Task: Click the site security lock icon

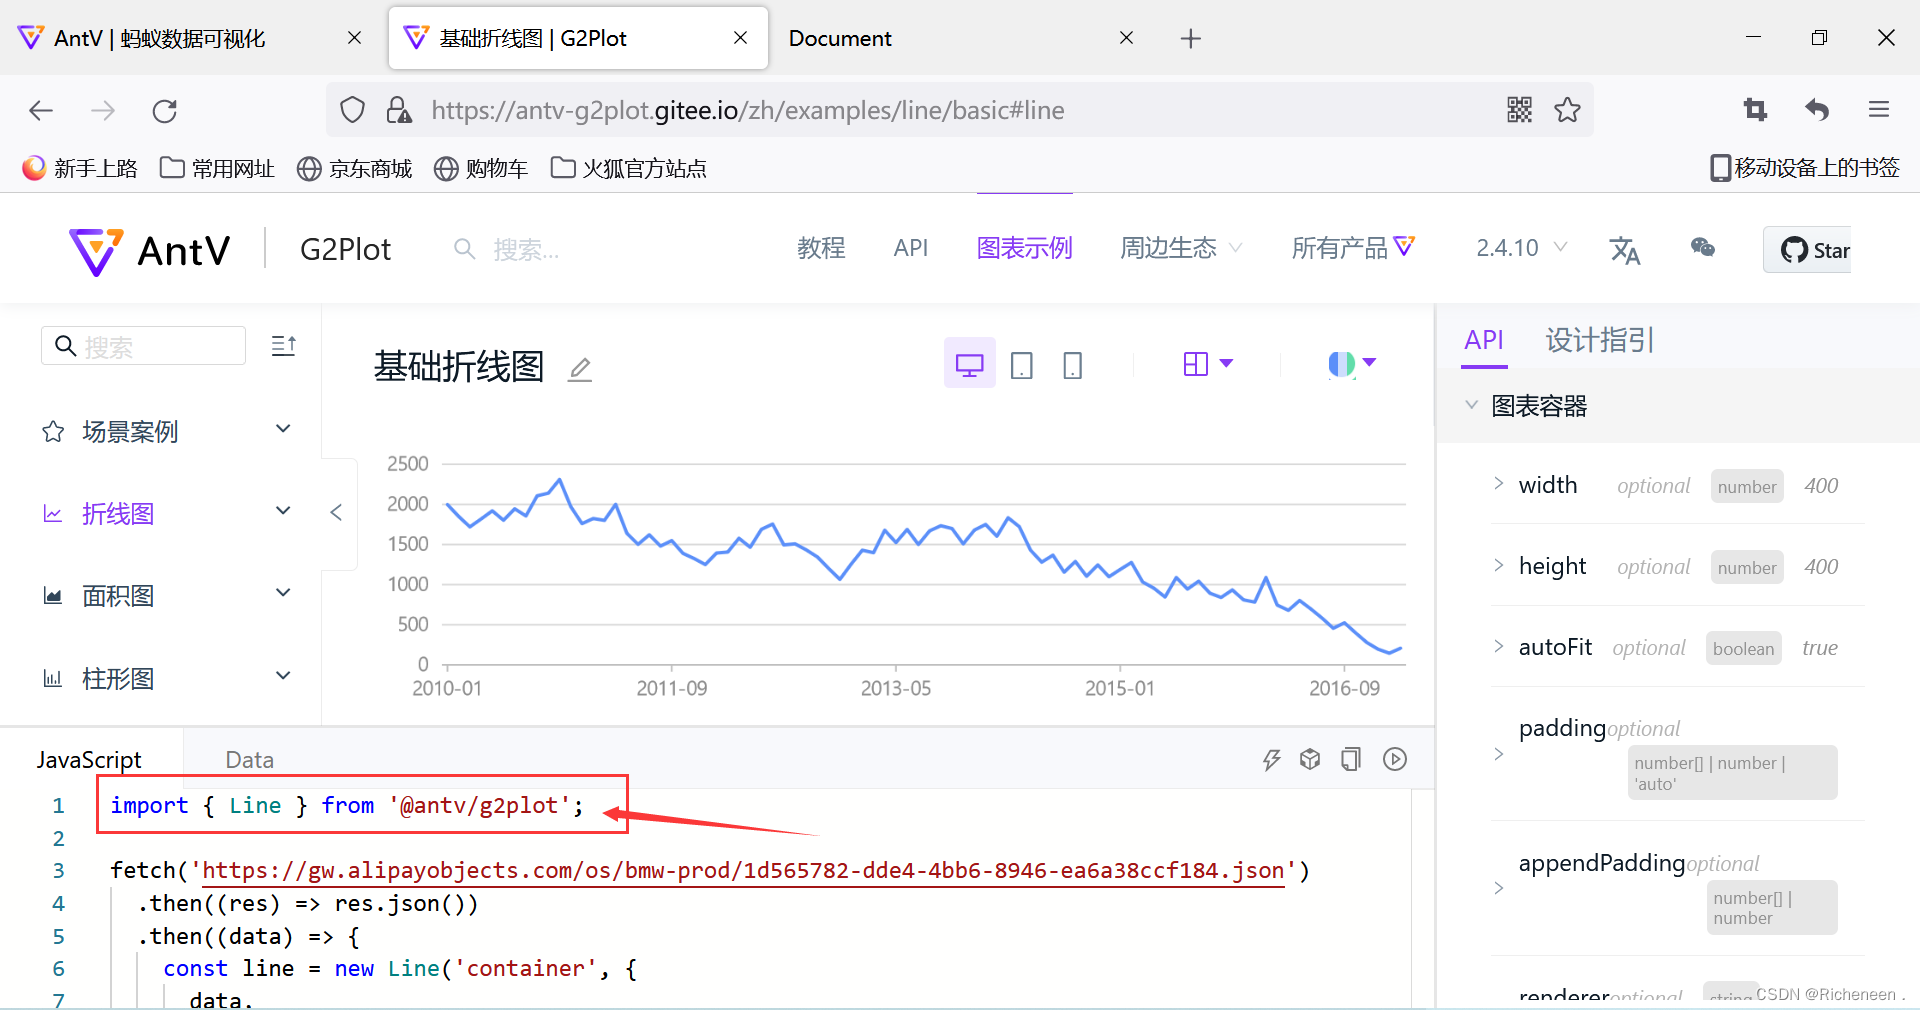Action: point(399,110)
